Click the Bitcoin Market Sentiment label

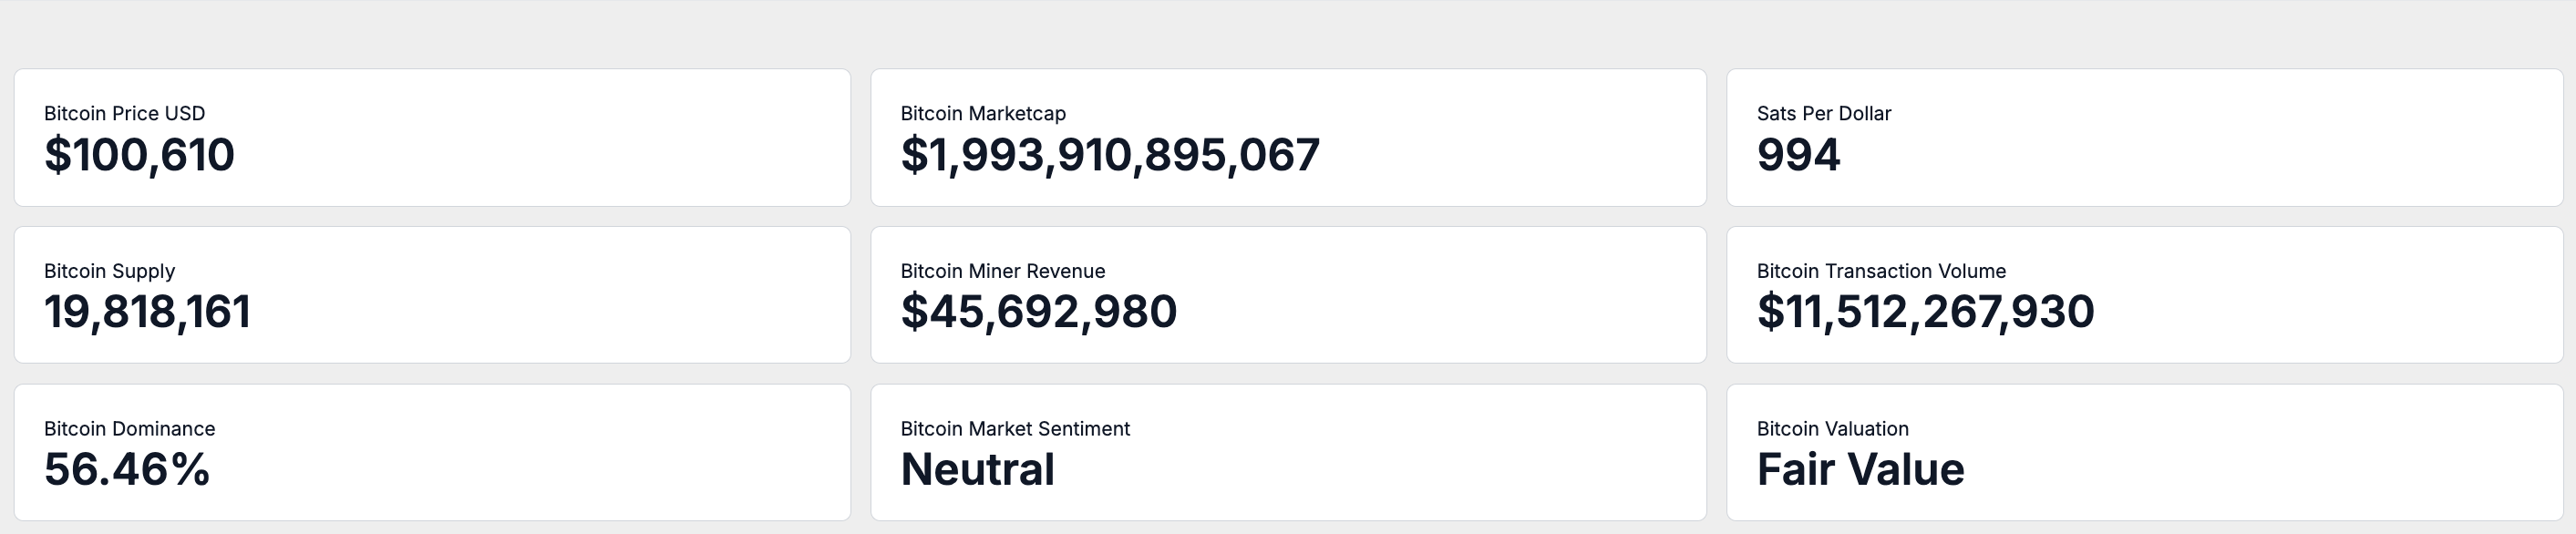1015,428
